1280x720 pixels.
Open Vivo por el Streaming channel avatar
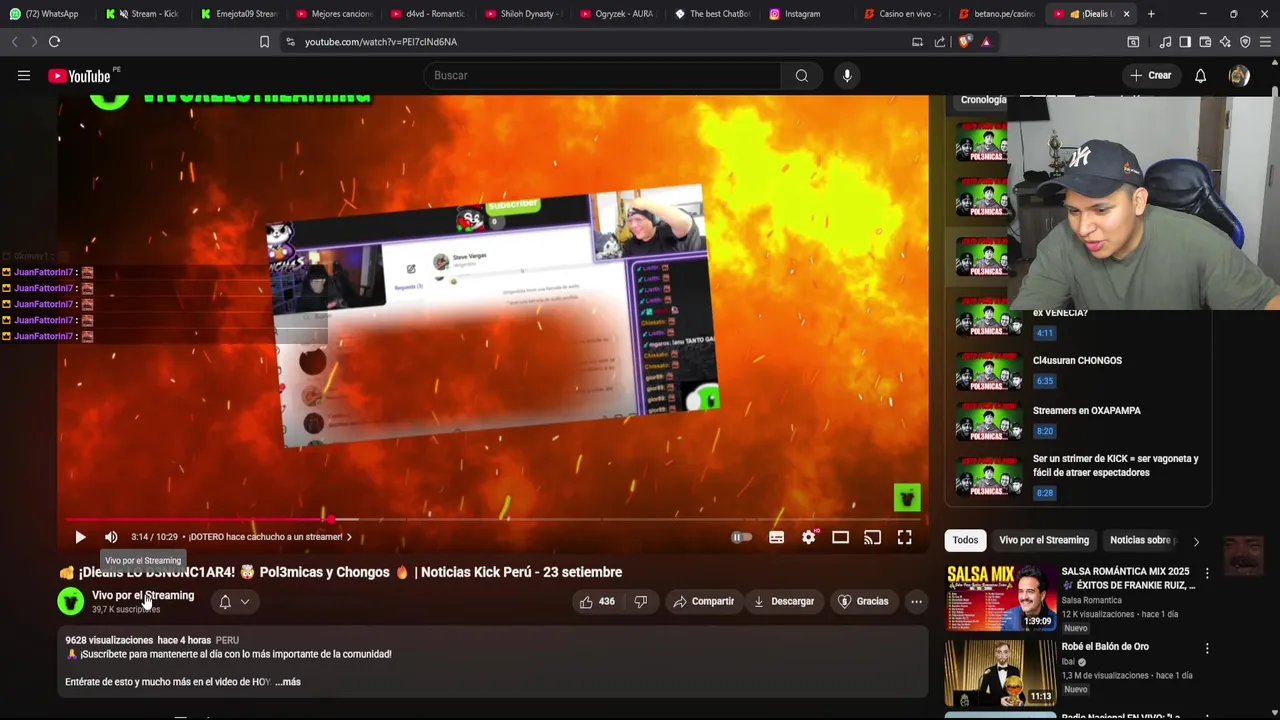pyautogui.click(x=71, y=601)
